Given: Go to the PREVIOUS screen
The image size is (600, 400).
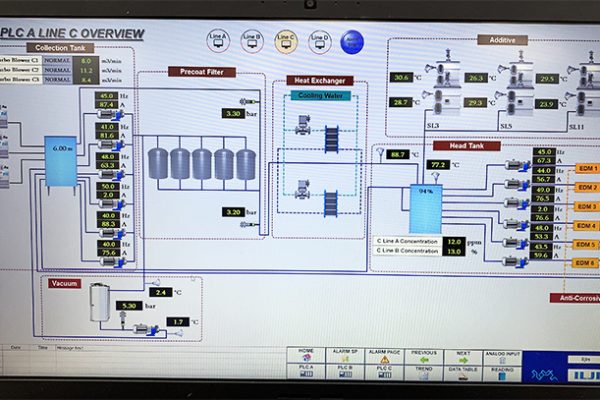Looking at the screenshot, I should (x=424, y=357).
